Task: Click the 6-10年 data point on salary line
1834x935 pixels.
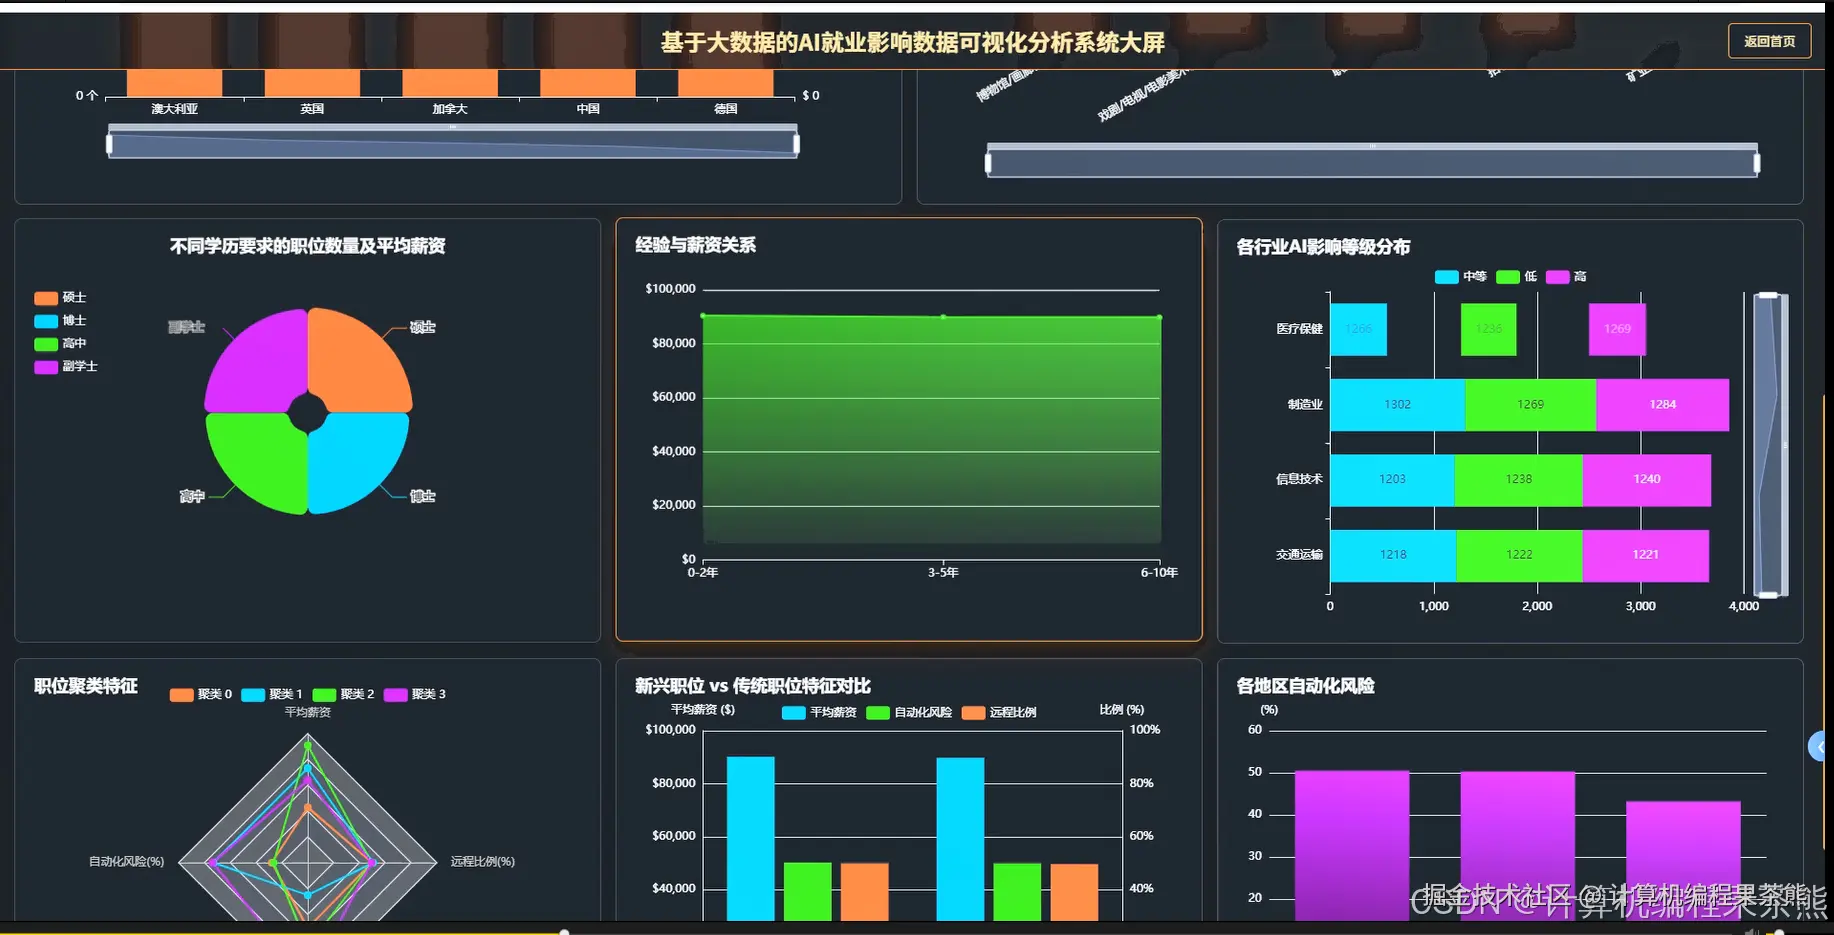Action: [1160, 317]
